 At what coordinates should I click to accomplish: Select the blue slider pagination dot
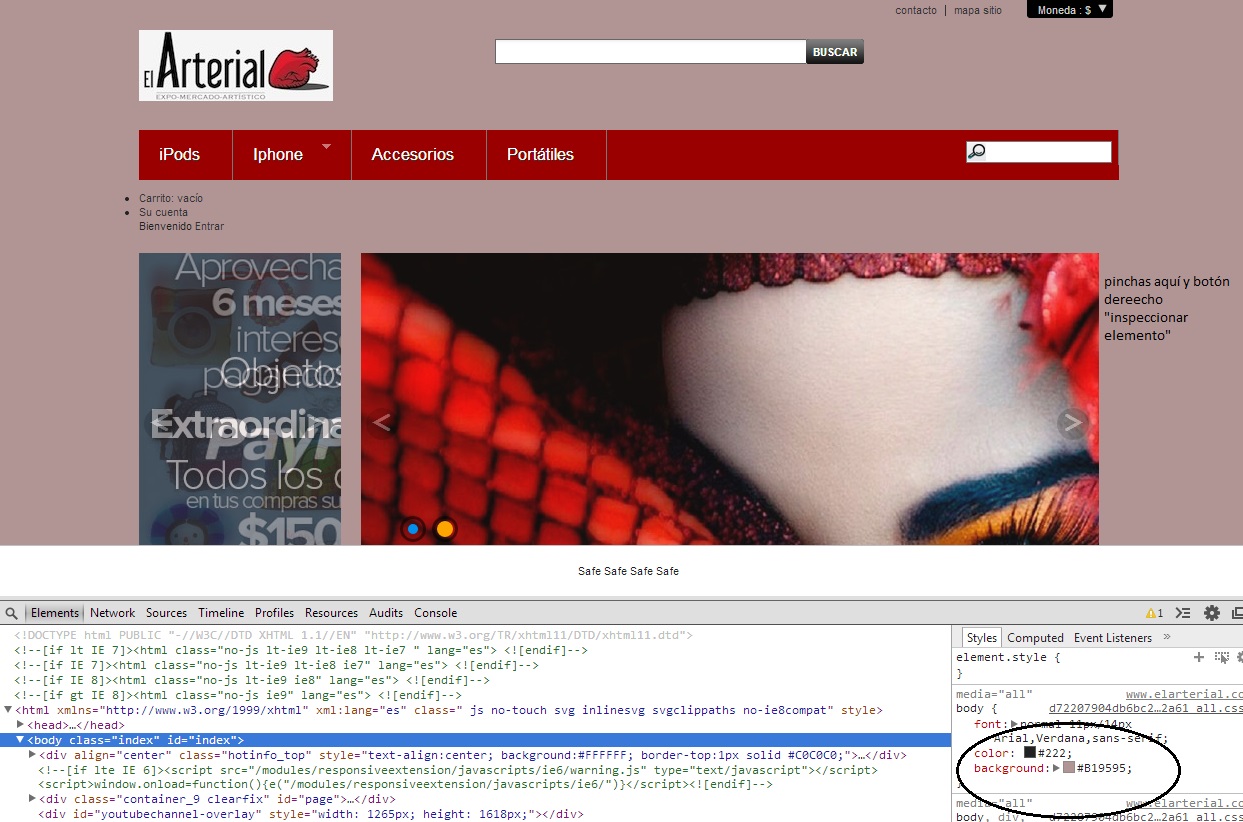pyautogui.click(x=412, y=529)
